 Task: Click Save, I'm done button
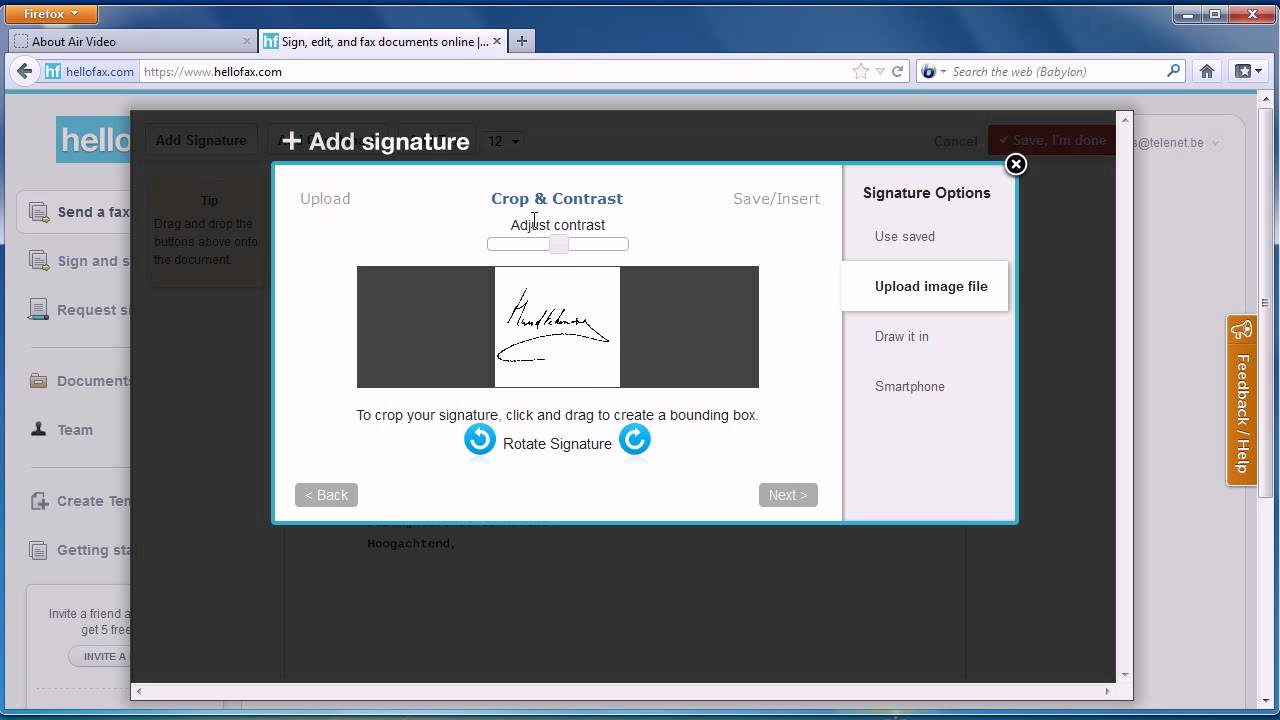coord(1050,140)
